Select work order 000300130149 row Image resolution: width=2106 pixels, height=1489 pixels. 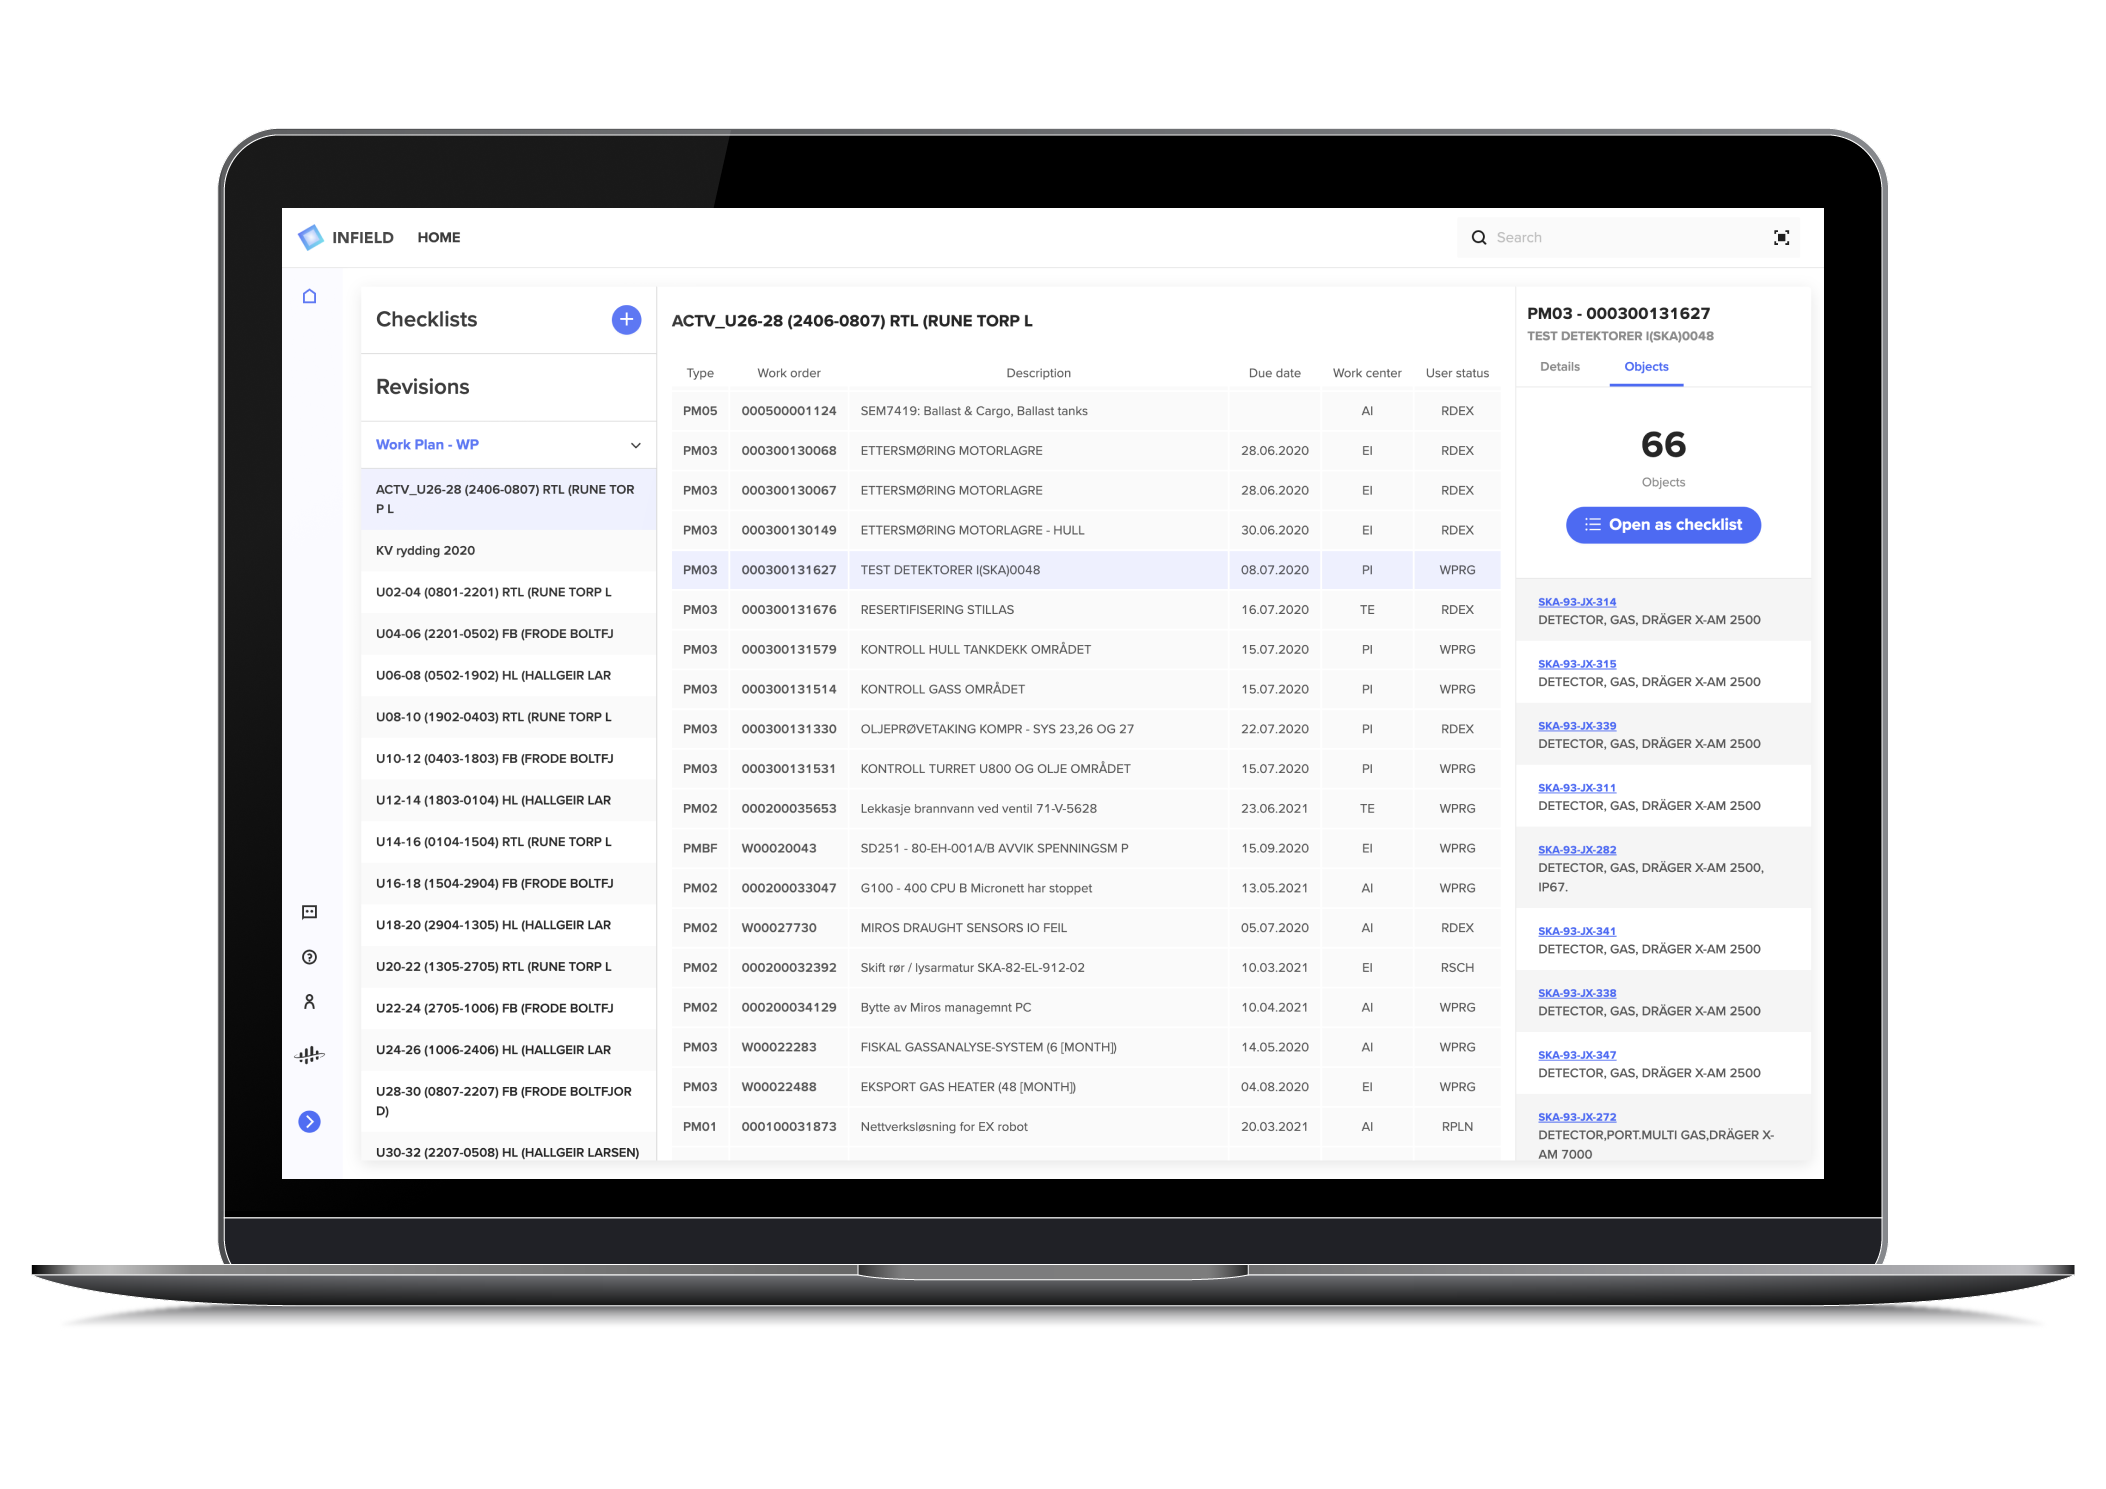1086,530
